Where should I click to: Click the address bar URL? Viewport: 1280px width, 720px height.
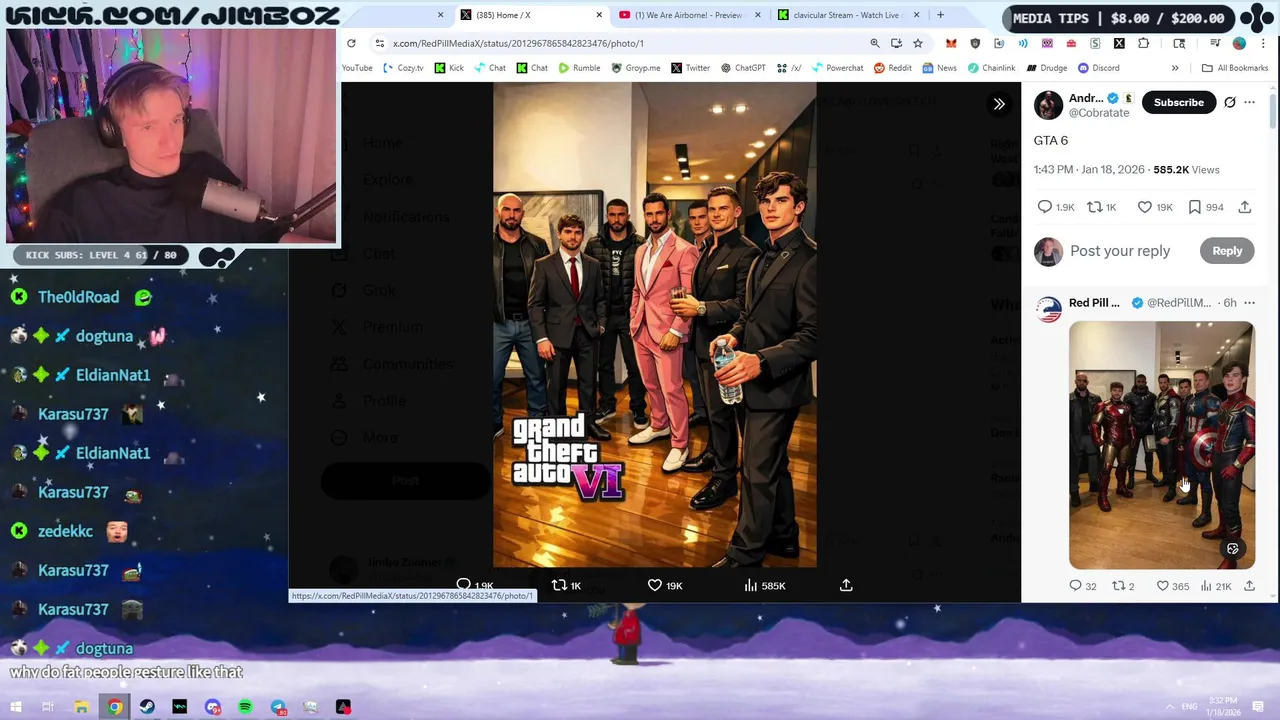[518, 43]
